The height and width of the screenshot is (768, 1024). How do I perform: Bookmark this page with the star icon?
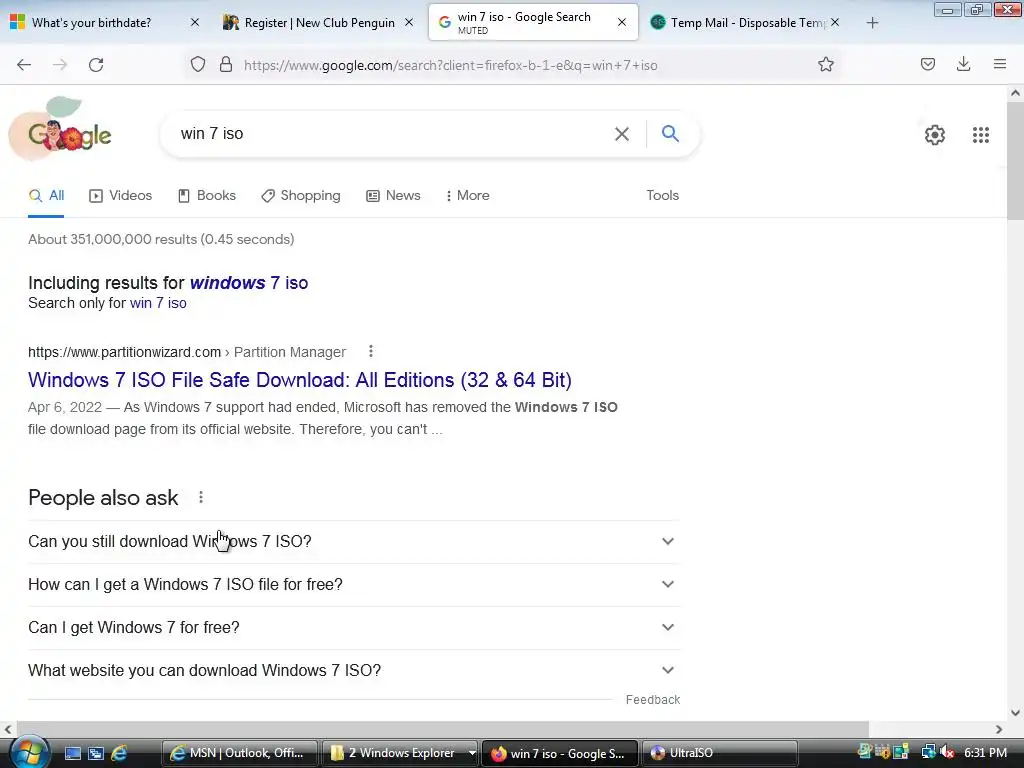pos(826,64)
